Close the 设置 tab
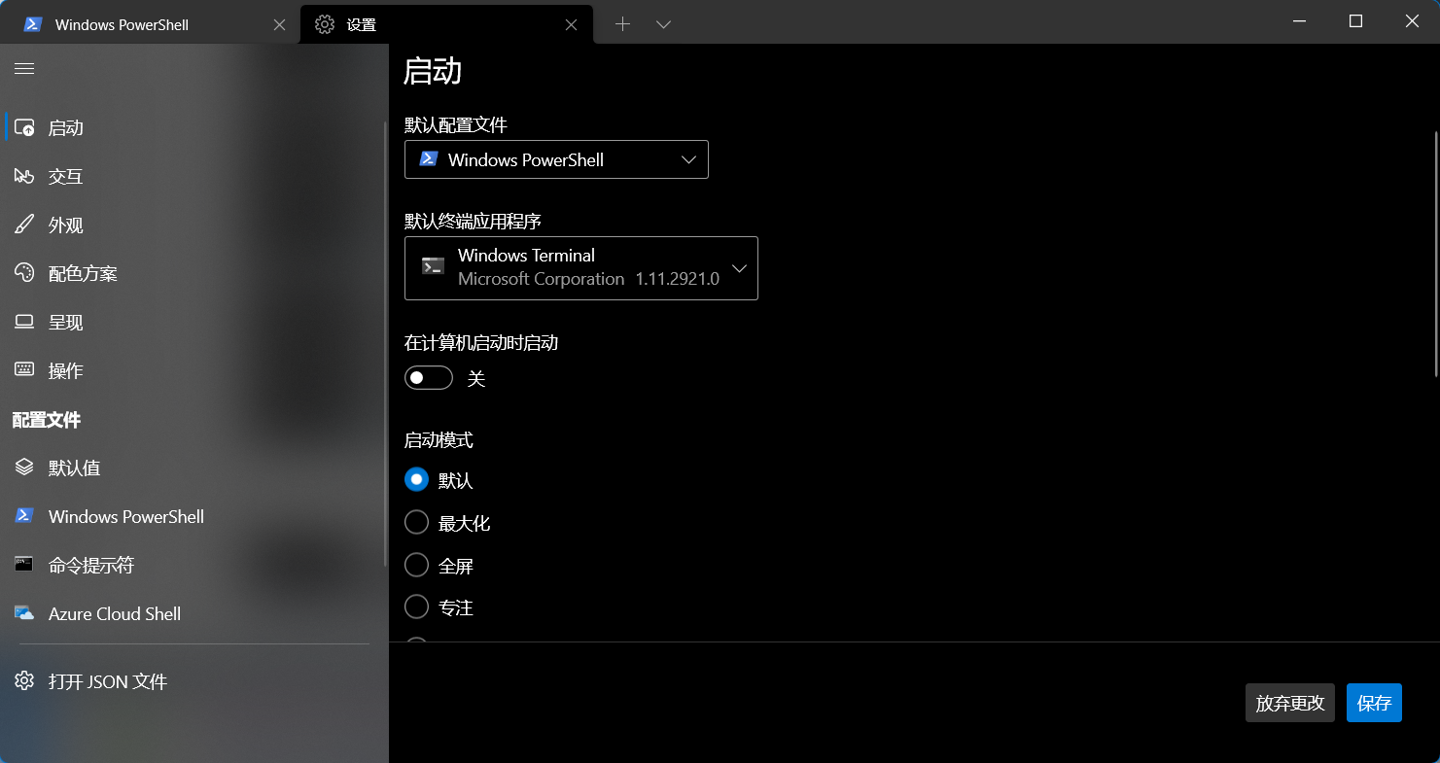 coord(571,24)
